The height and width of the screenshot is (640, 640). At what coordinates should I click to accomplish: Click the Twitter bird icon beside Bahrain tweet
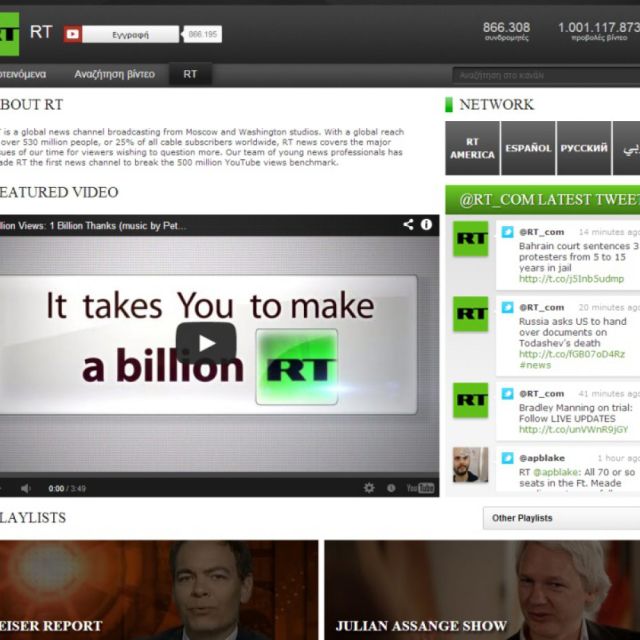pos(507,232)
